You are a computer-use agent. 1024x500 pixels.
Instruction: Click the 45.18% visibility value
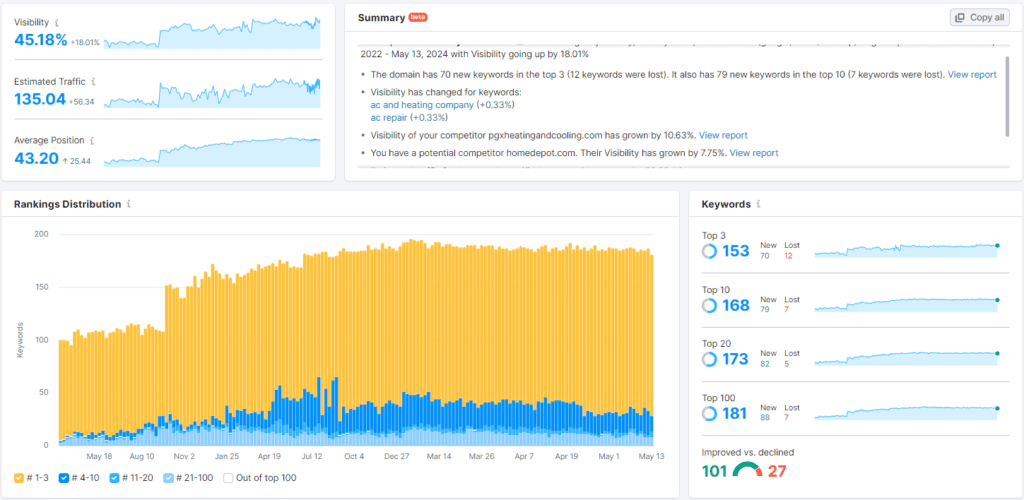[40, 40]
